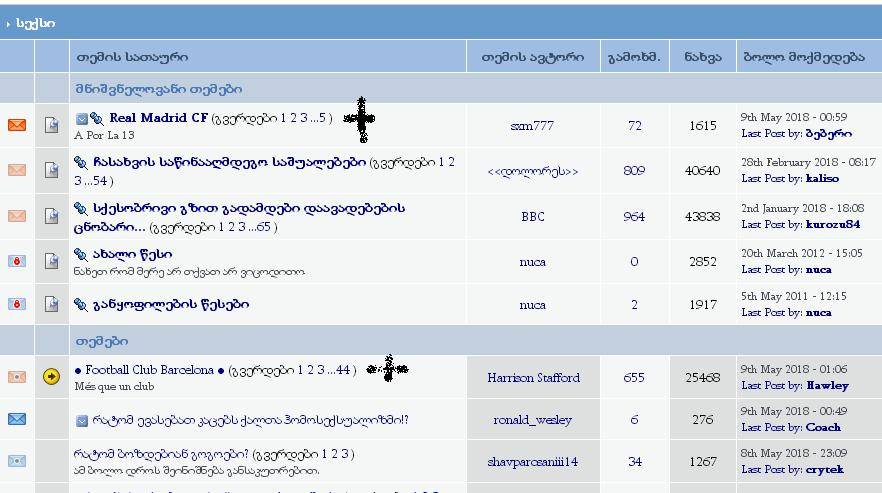Viewport: 882px width, 493px height.
Task: Click the სექსი forum title in the header
Action: 35,24
